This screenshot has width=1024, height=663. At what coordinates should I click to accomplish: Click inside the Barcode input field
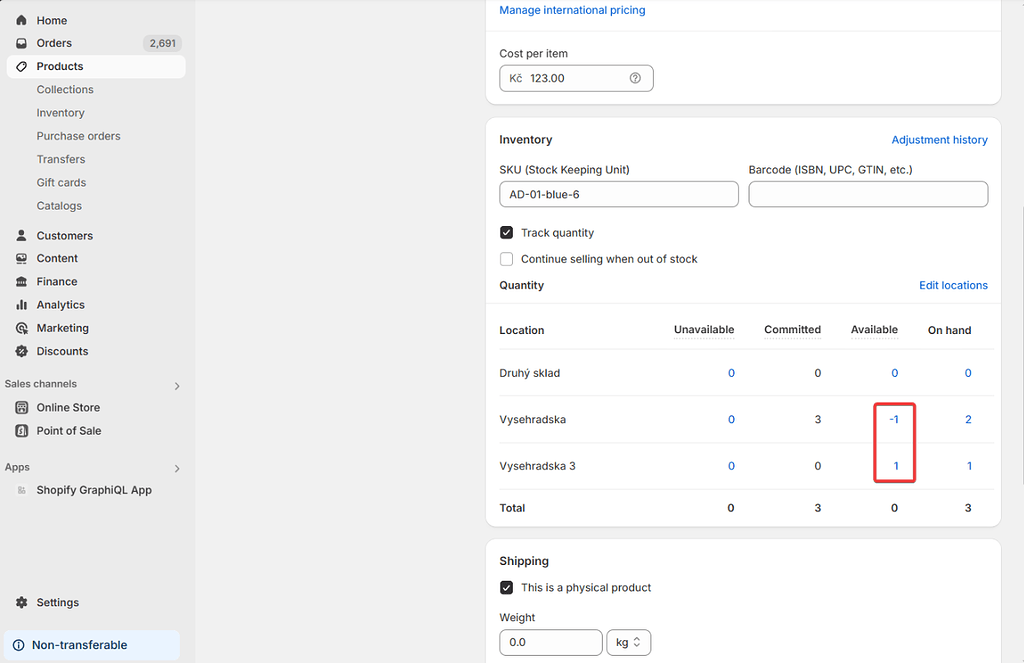coord(867,193)
